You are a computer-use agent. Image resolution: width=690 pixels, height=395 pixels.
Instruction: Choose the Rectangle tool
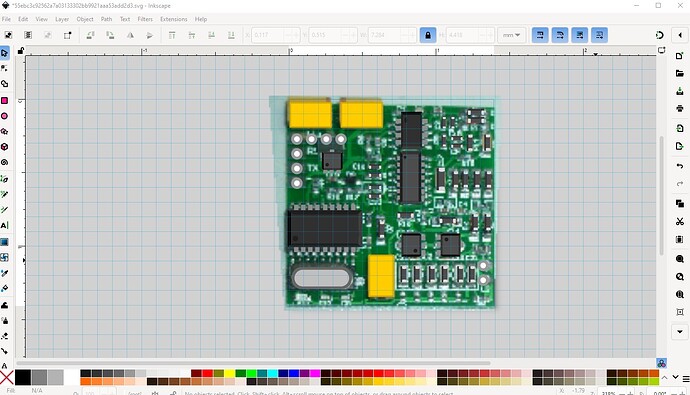[x=5, y=101]
